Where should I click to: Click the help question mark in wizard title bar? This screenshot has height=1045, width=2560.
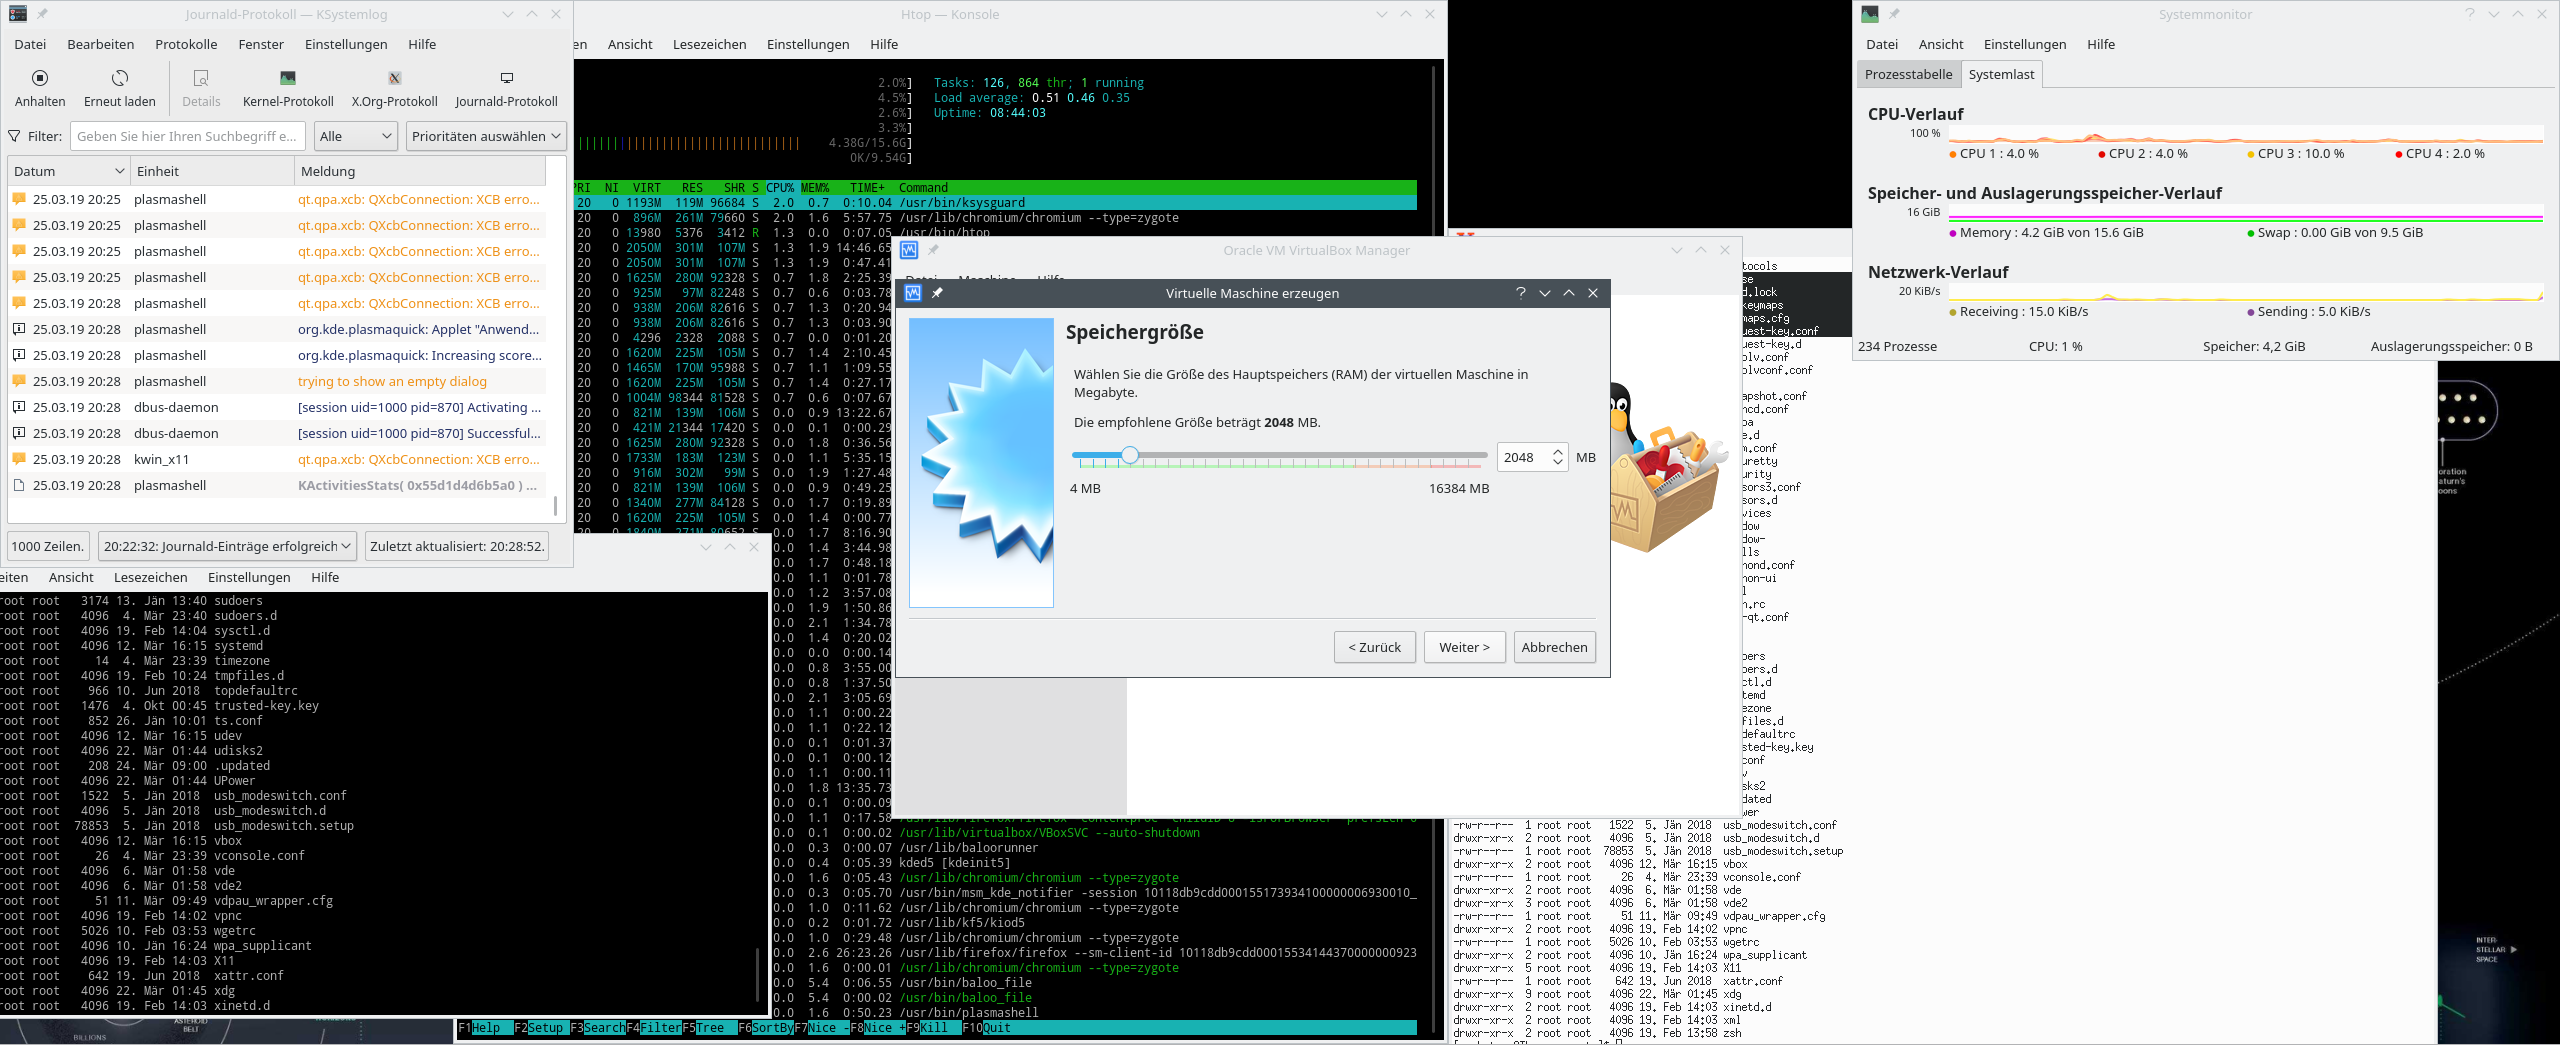tap(1521, 293)
